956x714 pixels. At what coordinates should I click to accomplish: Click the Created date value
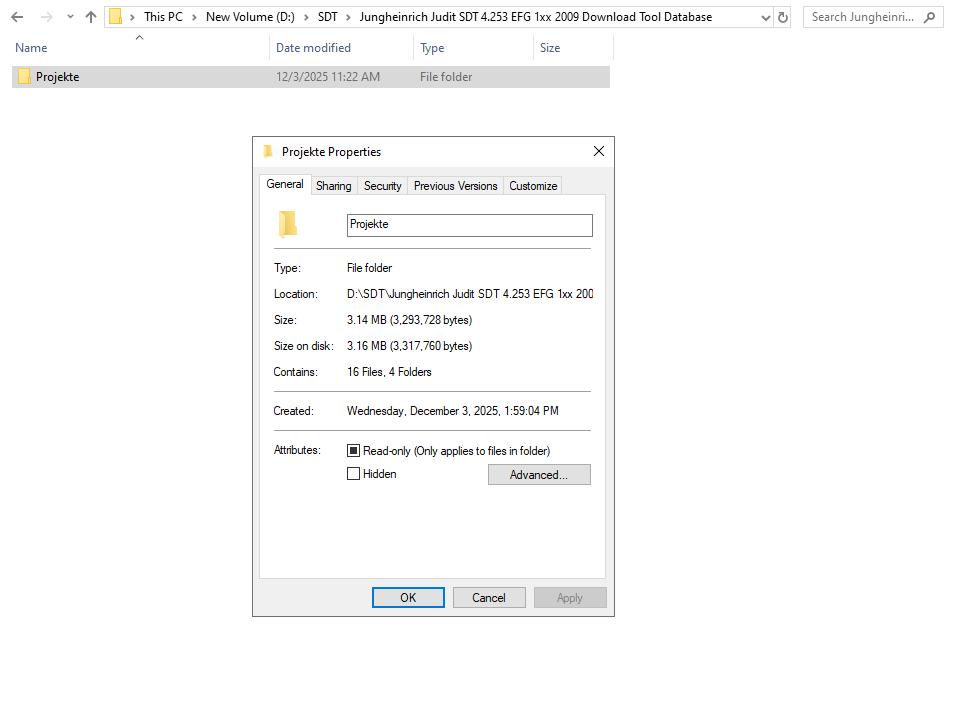tap(452, 411)
